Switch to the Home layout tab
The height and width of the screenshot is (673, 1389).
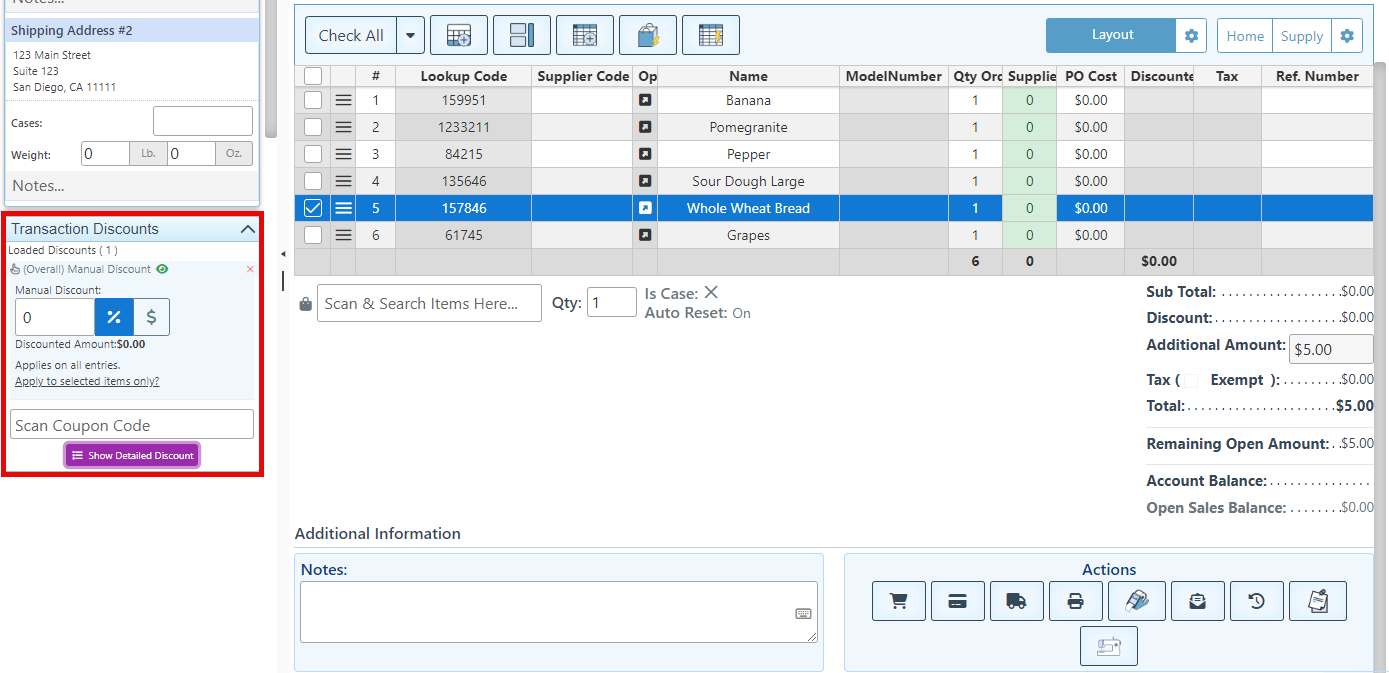tap(1245, 36)
